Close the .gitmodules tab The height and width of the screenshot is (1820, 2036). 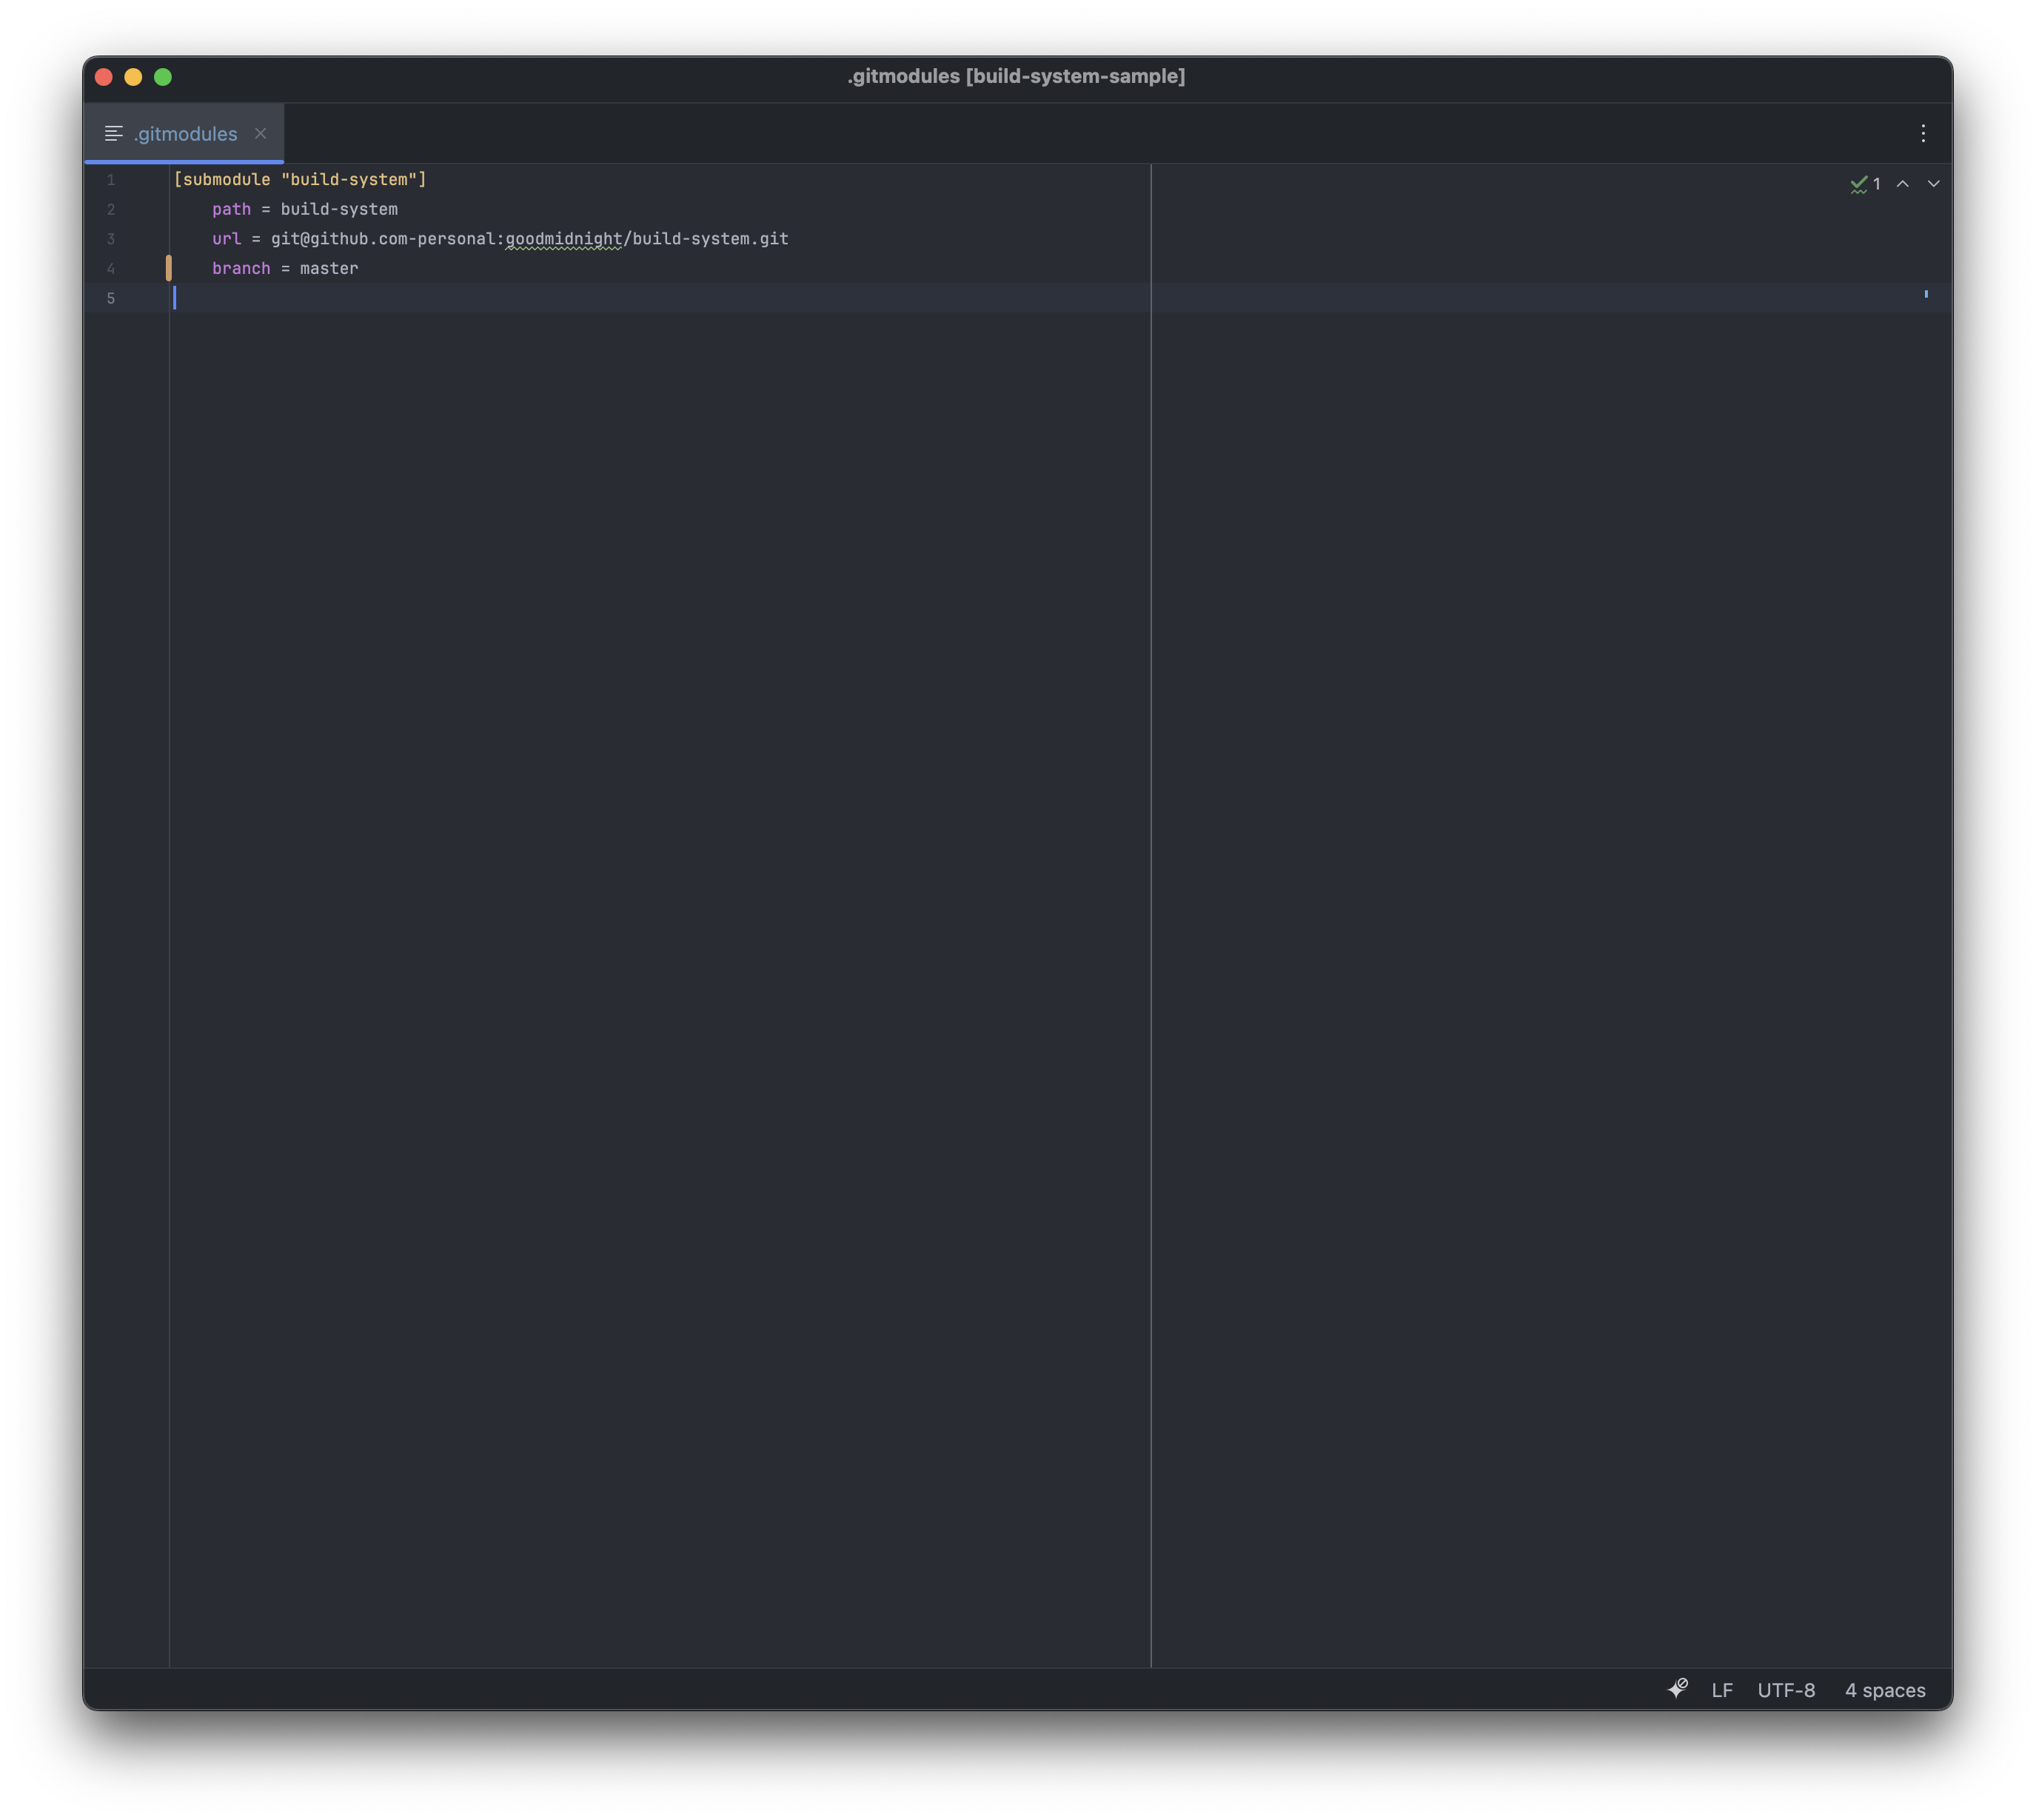pos(260,134)
